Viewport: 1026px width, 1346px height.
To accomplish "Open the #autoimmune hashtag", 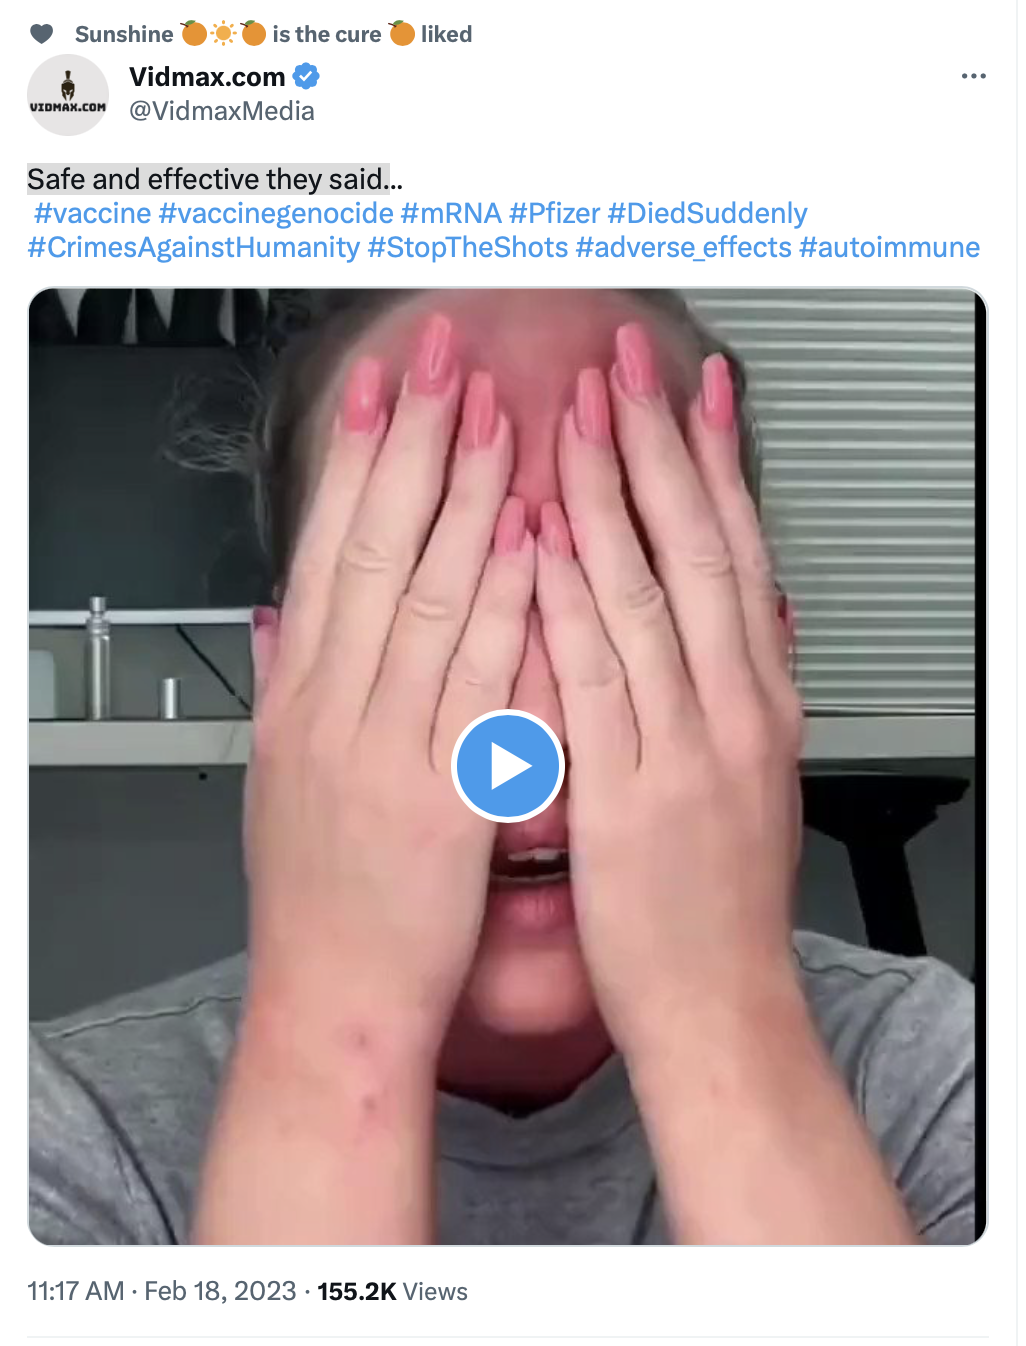I will click(x=890, y=247).
